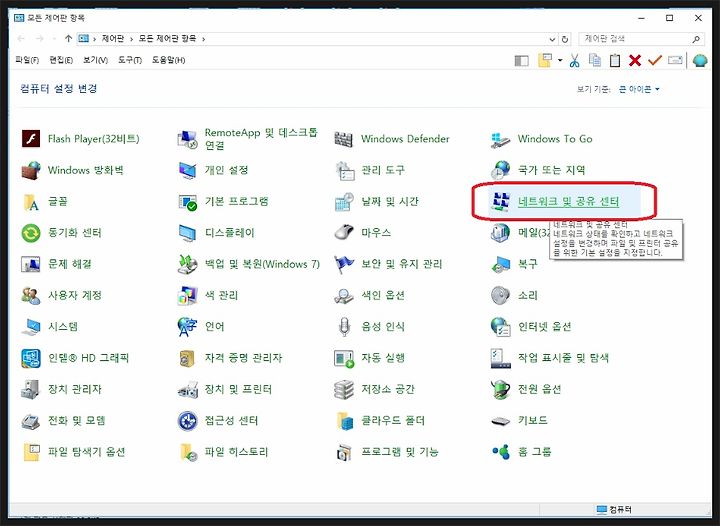Click the 음성 인식 microphone icon

tap(344, 326)
